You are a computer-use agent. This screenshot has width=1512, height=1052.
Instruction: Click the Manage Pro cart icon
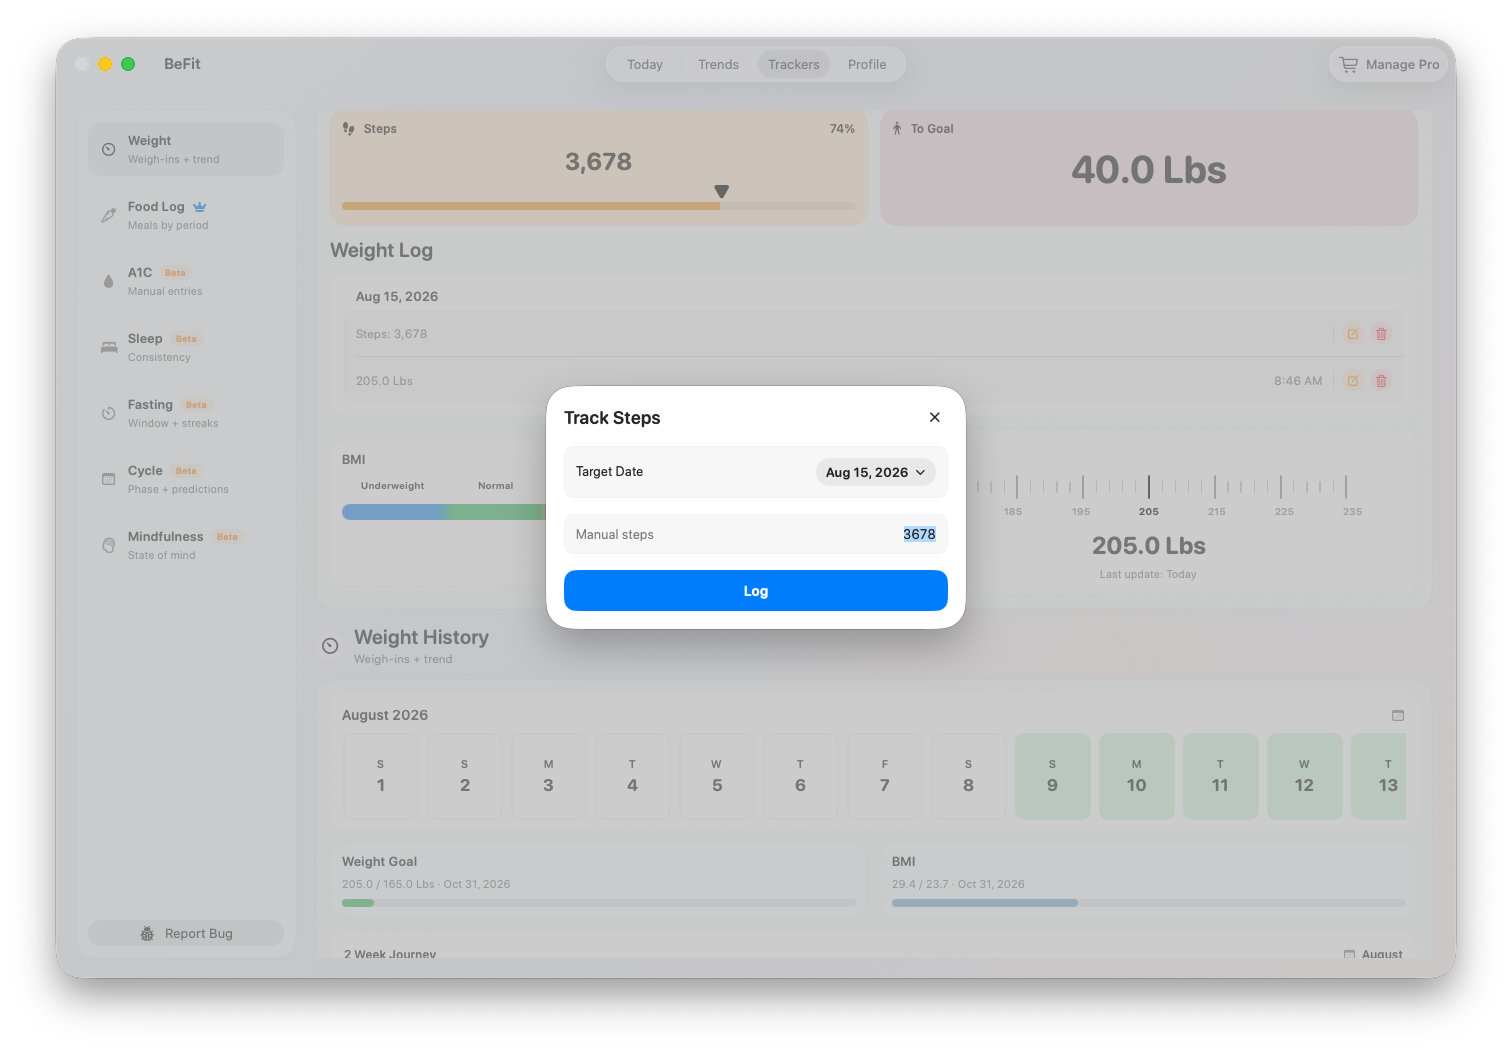1349,64
